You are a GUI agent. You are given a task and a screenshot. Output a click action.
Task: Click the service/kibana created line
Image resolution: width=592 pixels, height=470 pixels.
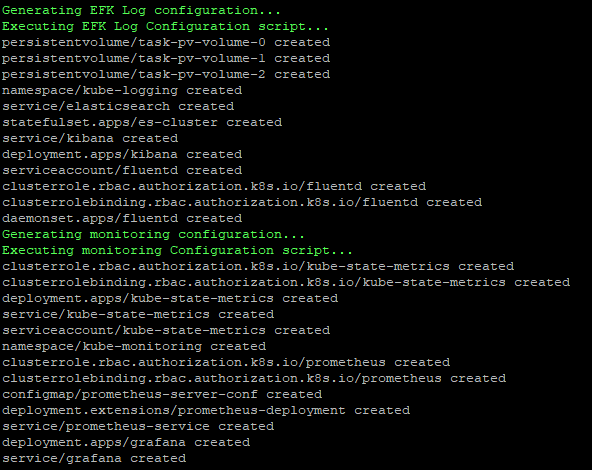pyautogui.click(x=90, y=139)
